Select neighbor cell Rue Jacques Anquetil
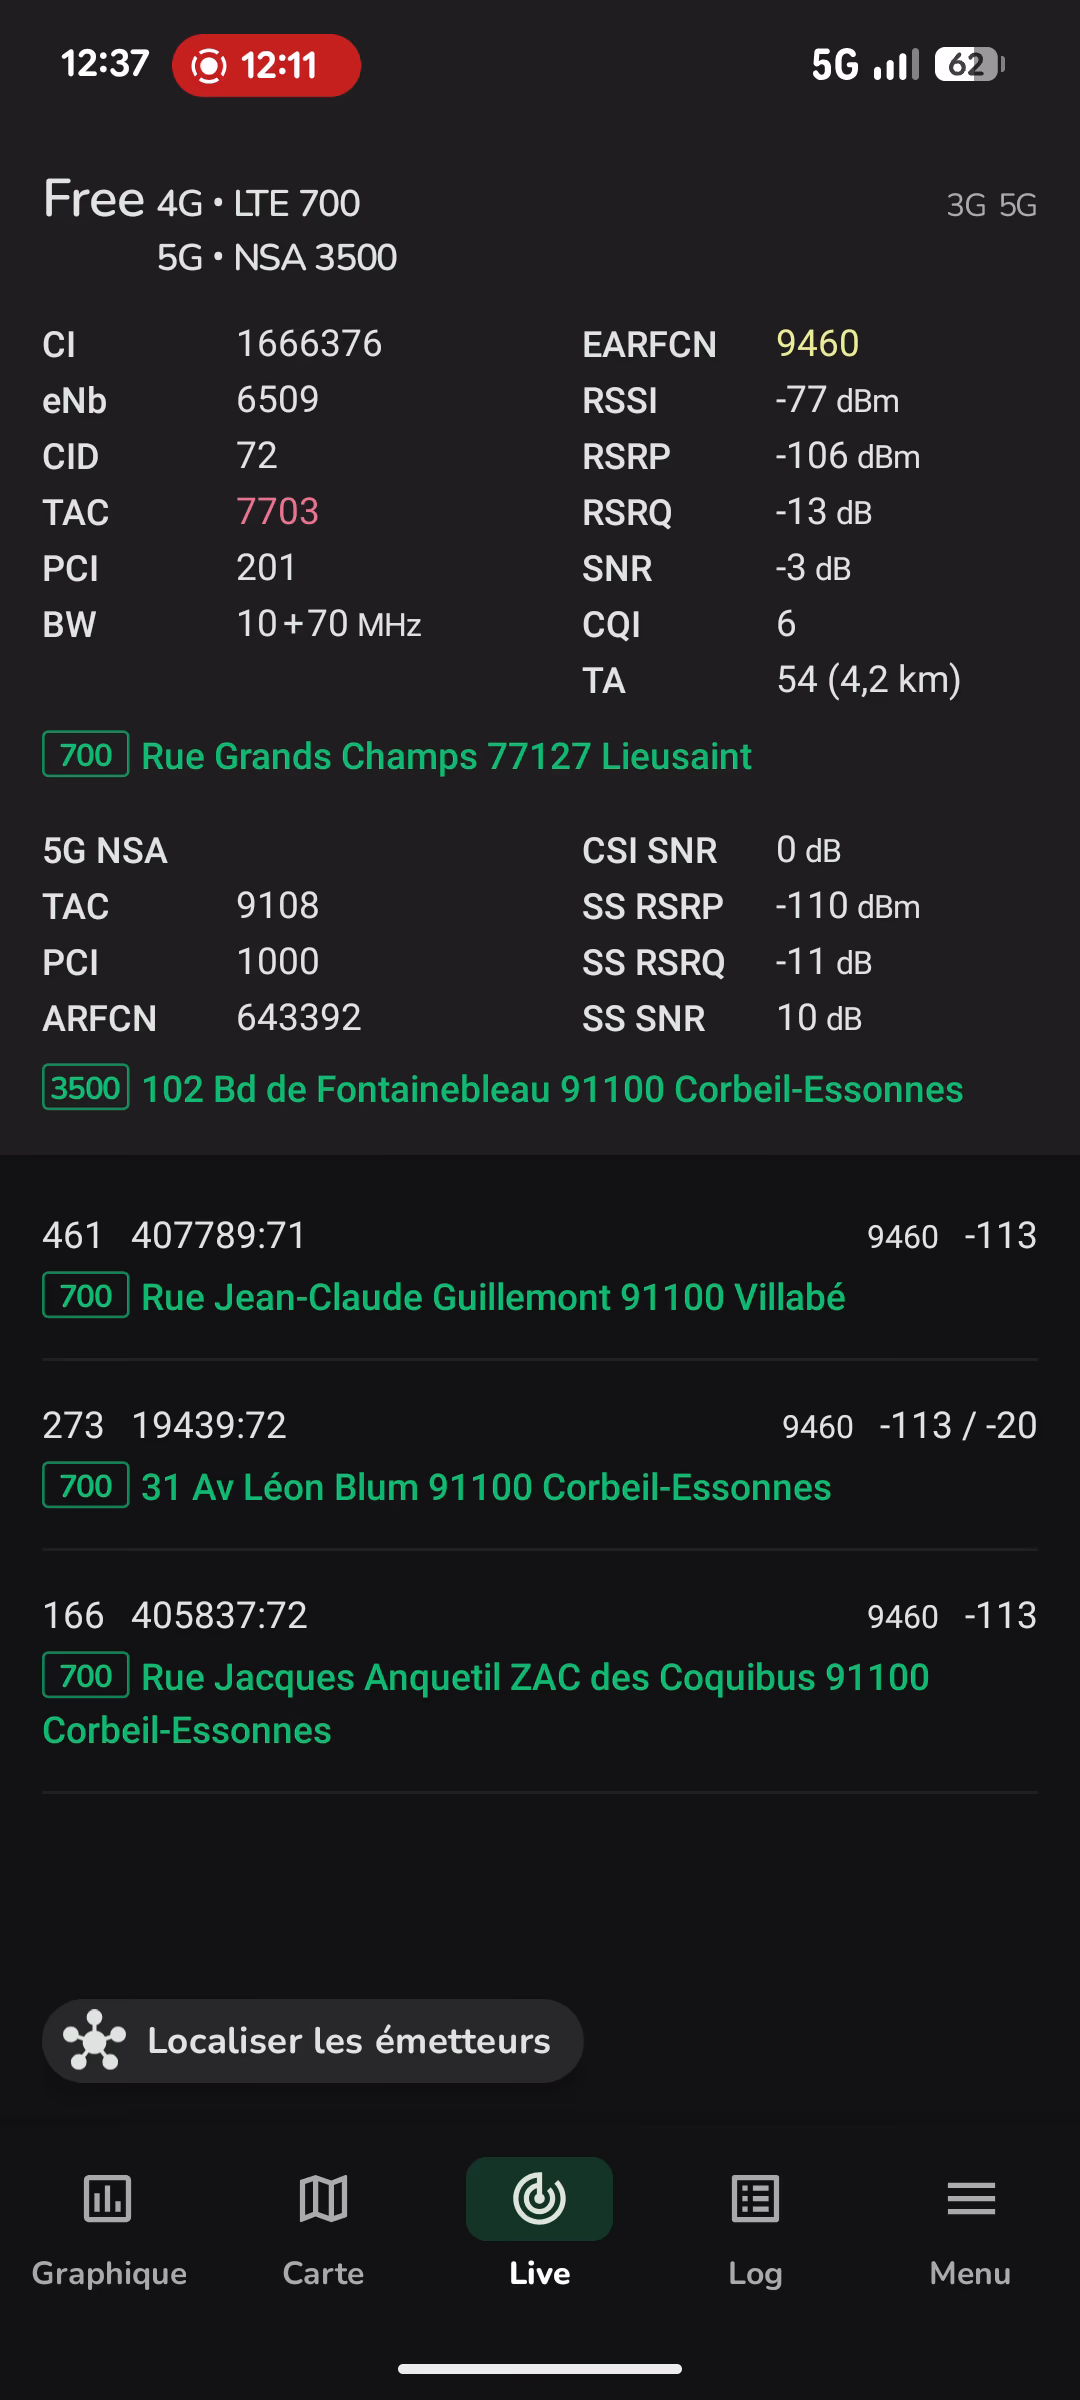 tap(535, 1677)
